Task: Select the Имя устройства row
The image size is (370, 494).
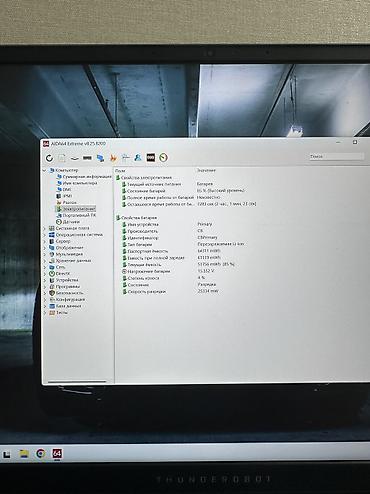Action: click(x=140, y=224)
